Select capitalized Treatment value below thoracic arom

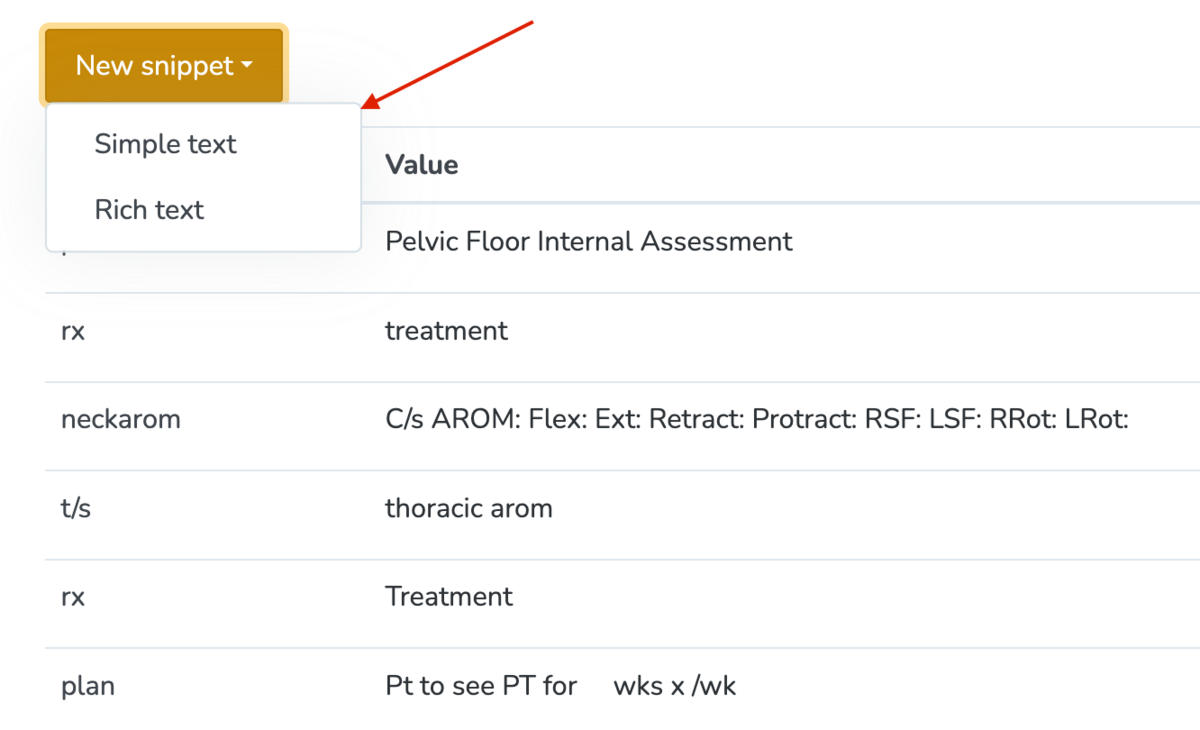click(448, 597)
